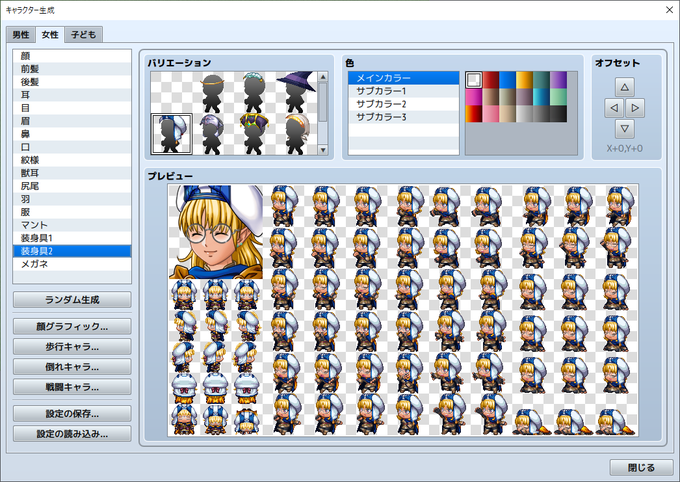
Task: Pick the blue color swatch
Action: tap(507, 80)
